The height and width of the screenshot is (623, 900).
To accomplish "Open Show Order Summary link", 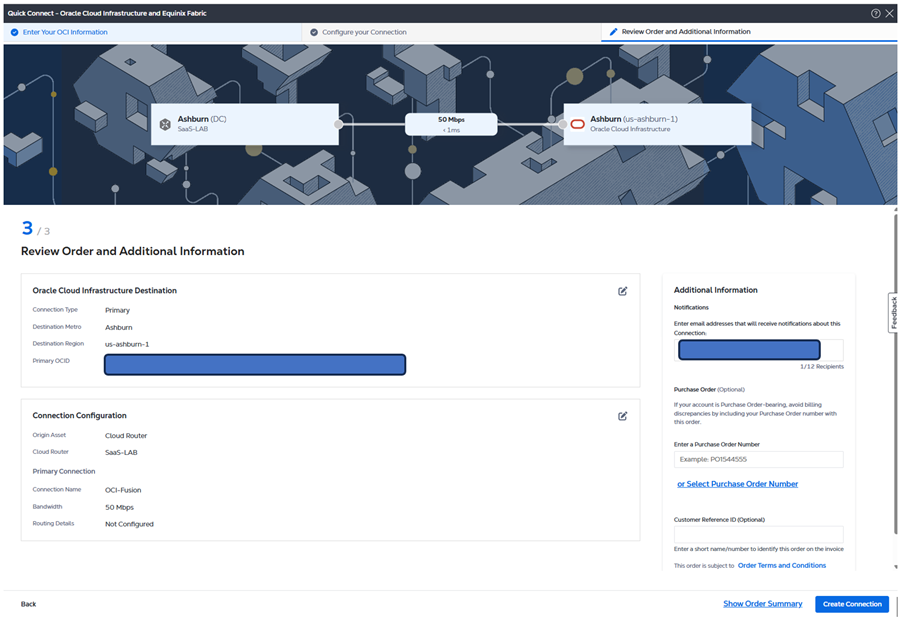I will coord(762,604).
